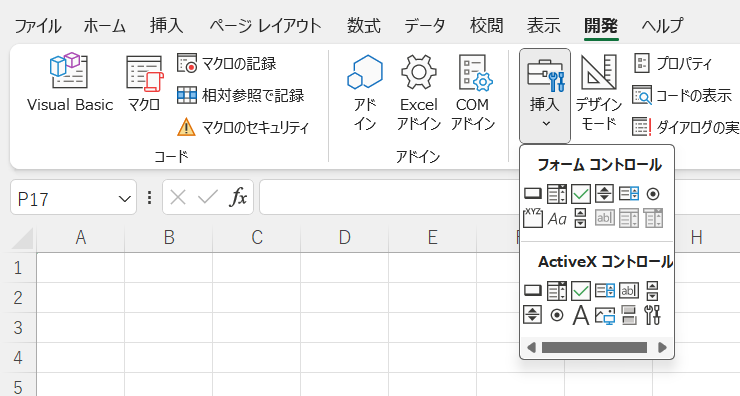Click right arrow of controls panel scrollbar

[662, 347]
